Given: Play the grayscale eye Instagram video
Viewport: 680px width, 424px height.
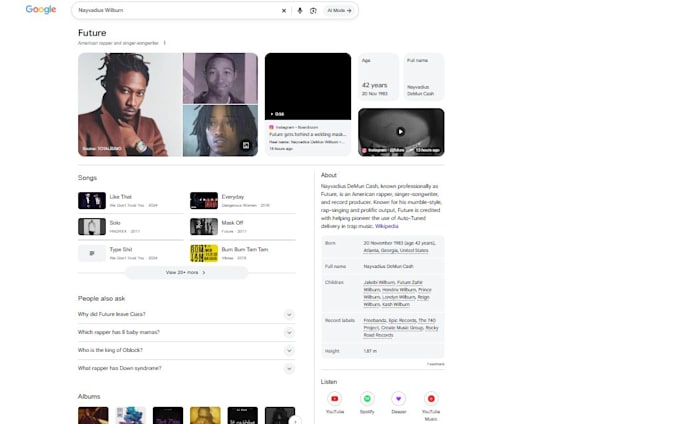Looking at the screenshot, I should [x=401, y=132].
